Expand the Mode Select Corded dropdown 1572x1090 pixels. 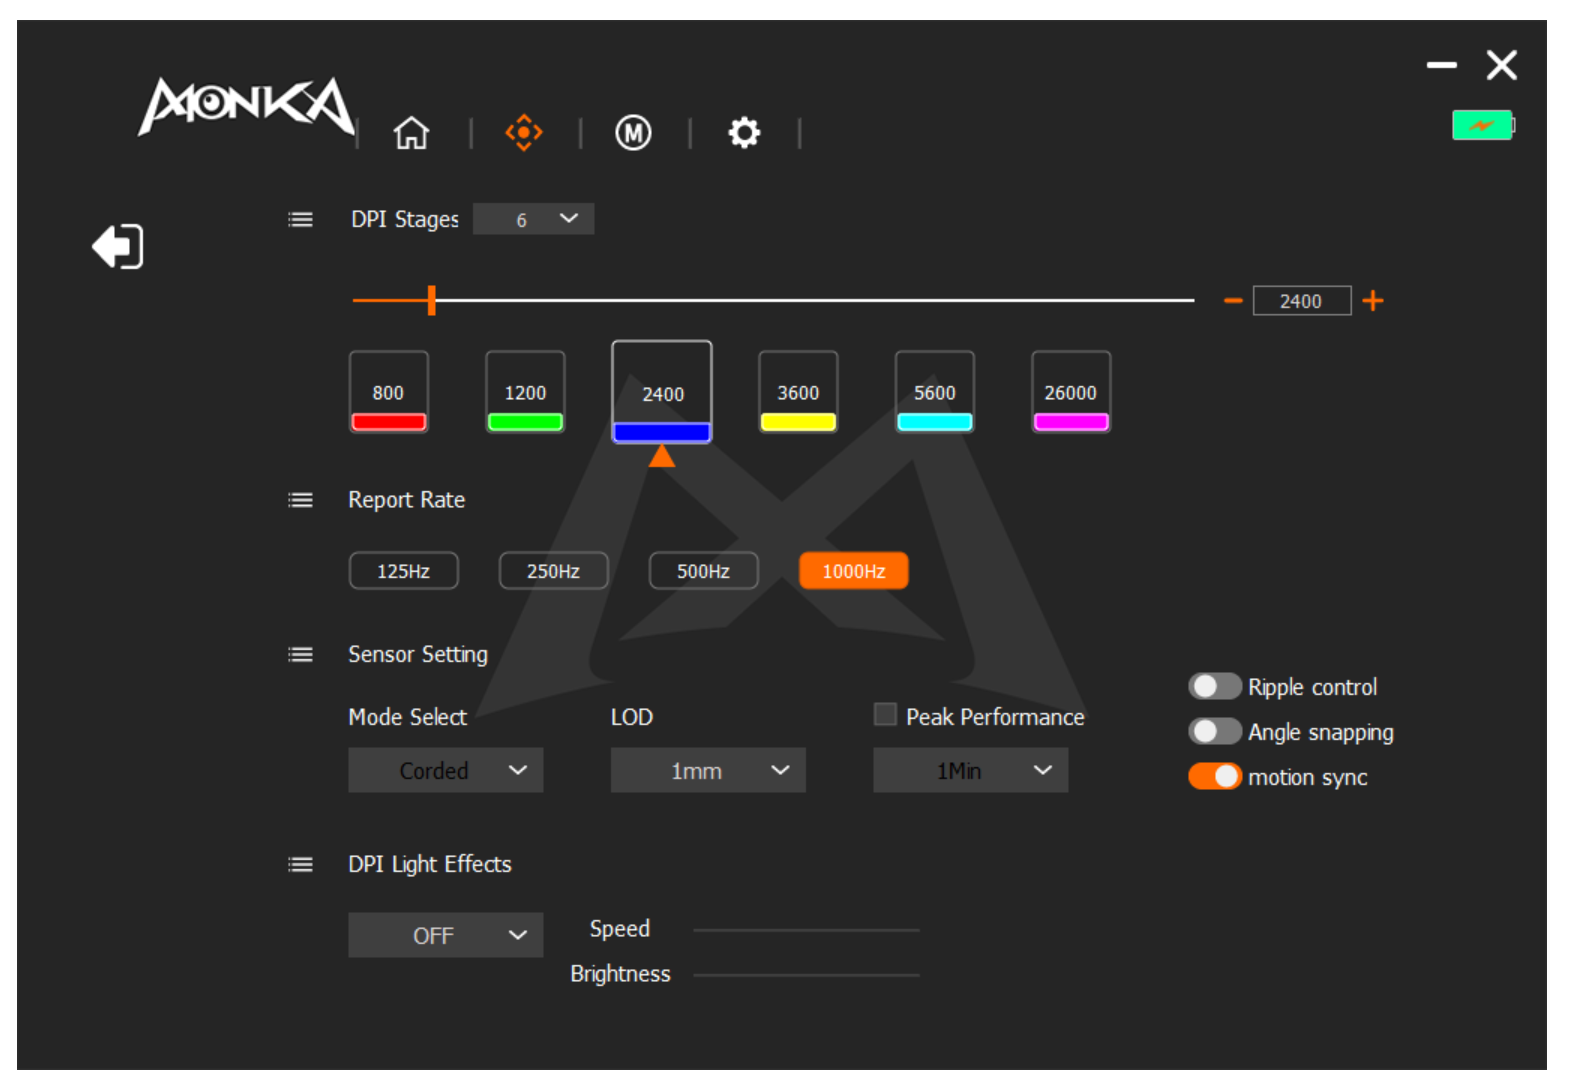tap(445, 771)
